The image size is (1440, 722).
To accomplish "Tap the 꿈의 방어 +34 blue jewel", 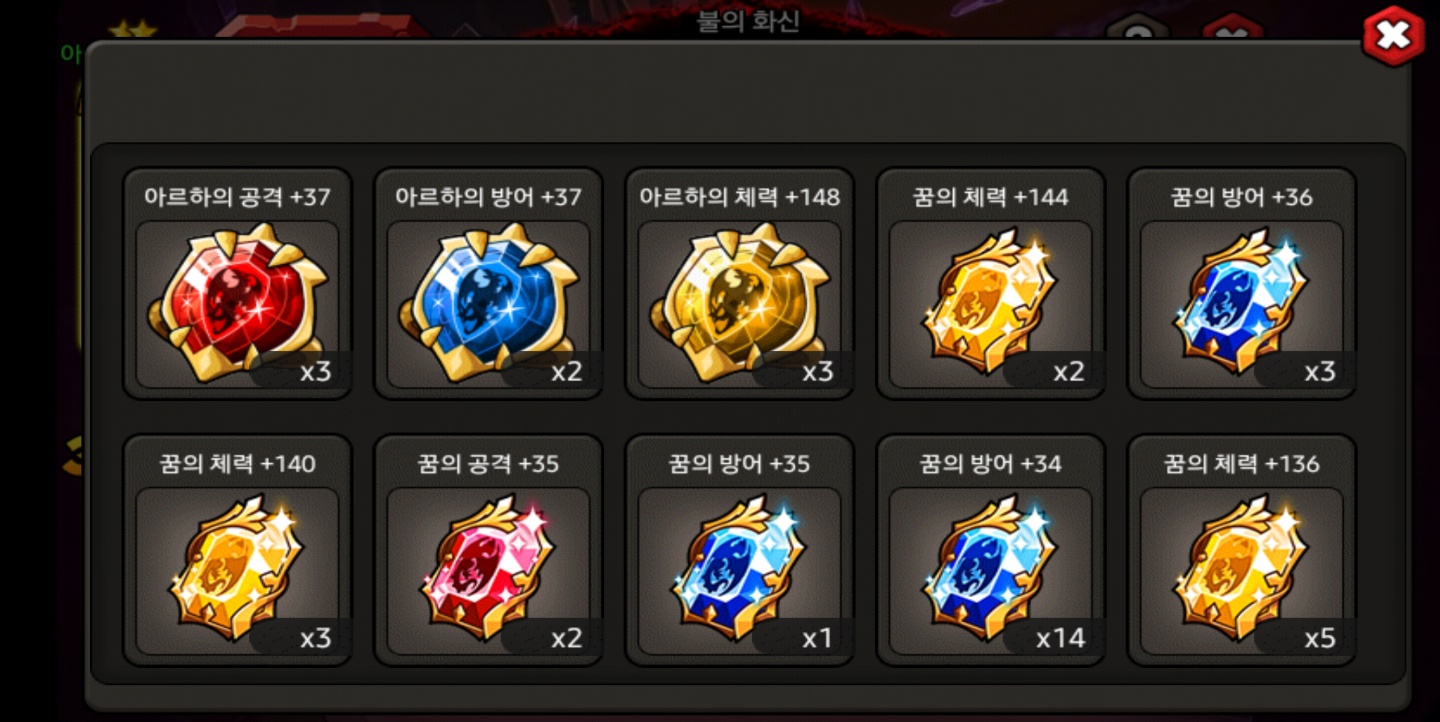I will [x=991, y=571].
